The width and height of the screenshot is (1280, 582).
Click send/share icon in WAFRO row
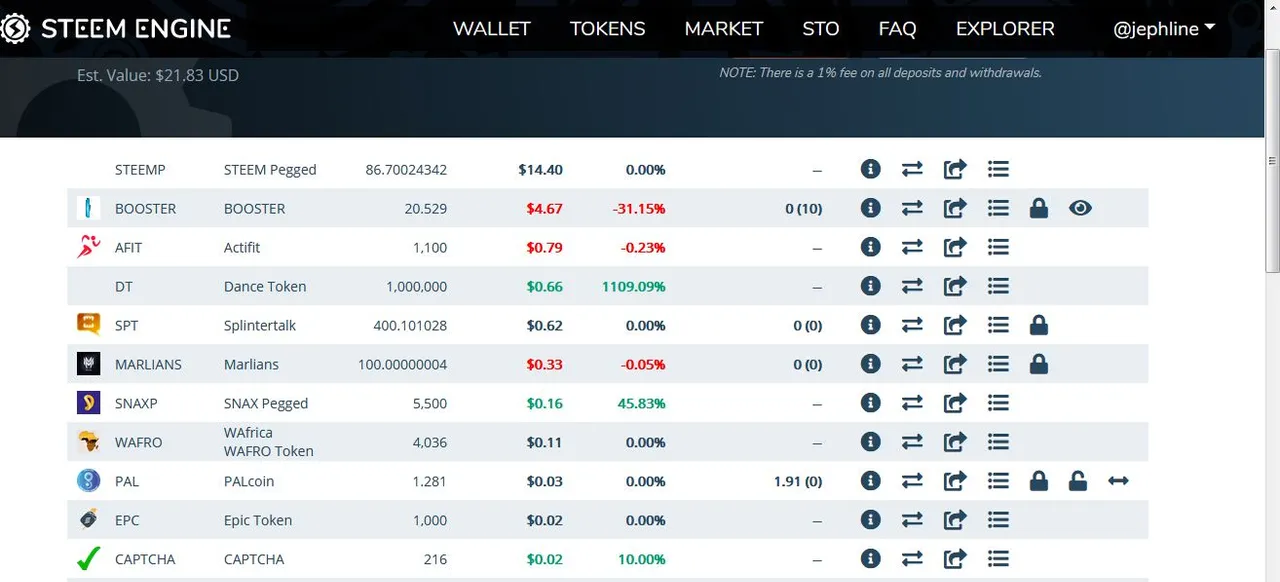955,442
